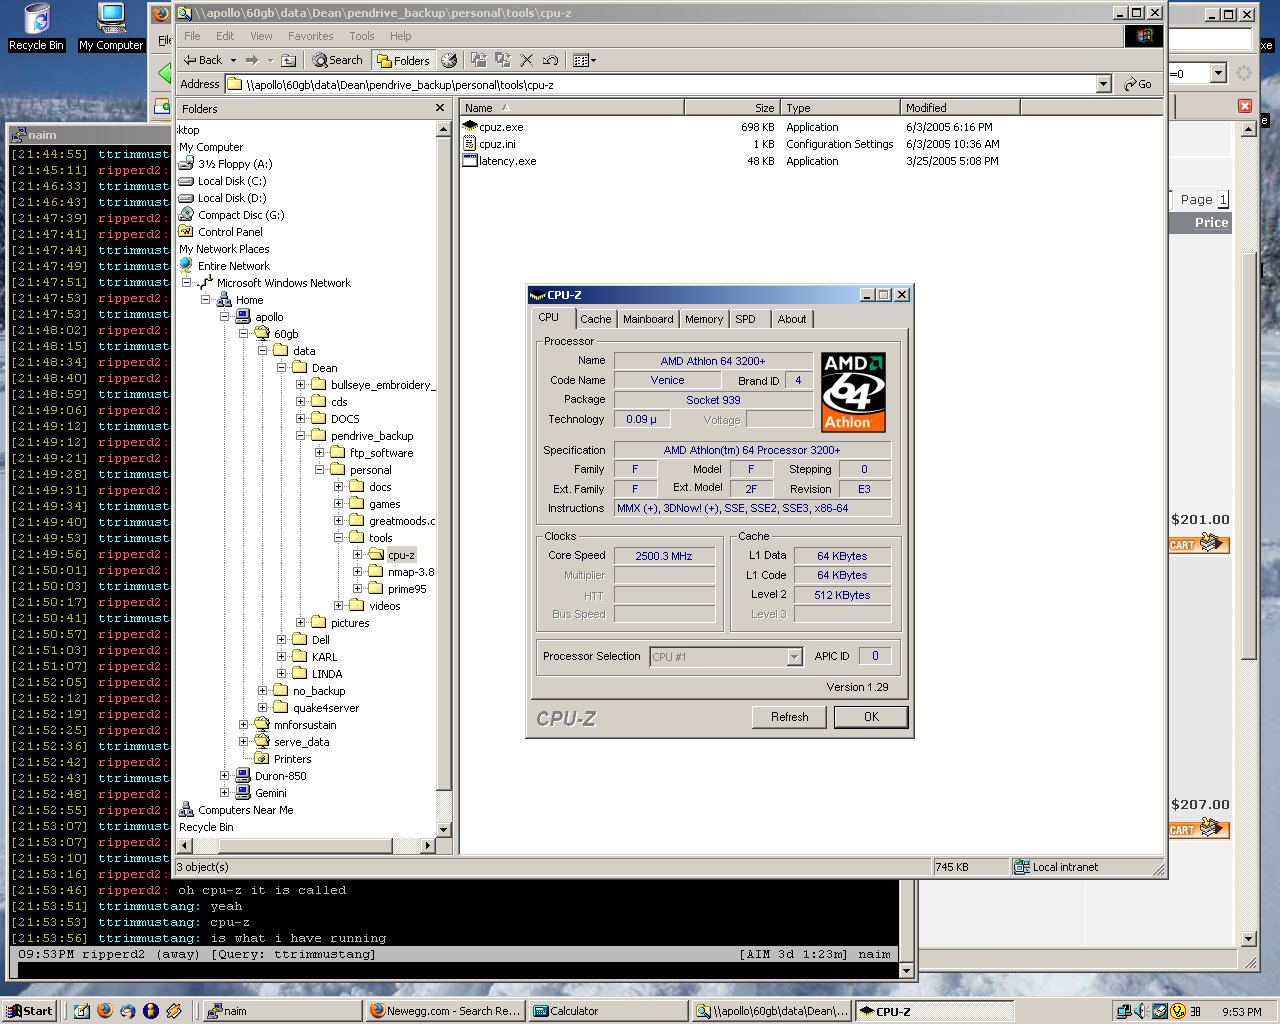Select Local Disk (C:) in tree
The height and width of the screenshot is (1024, 1280).
coord(231,181)
